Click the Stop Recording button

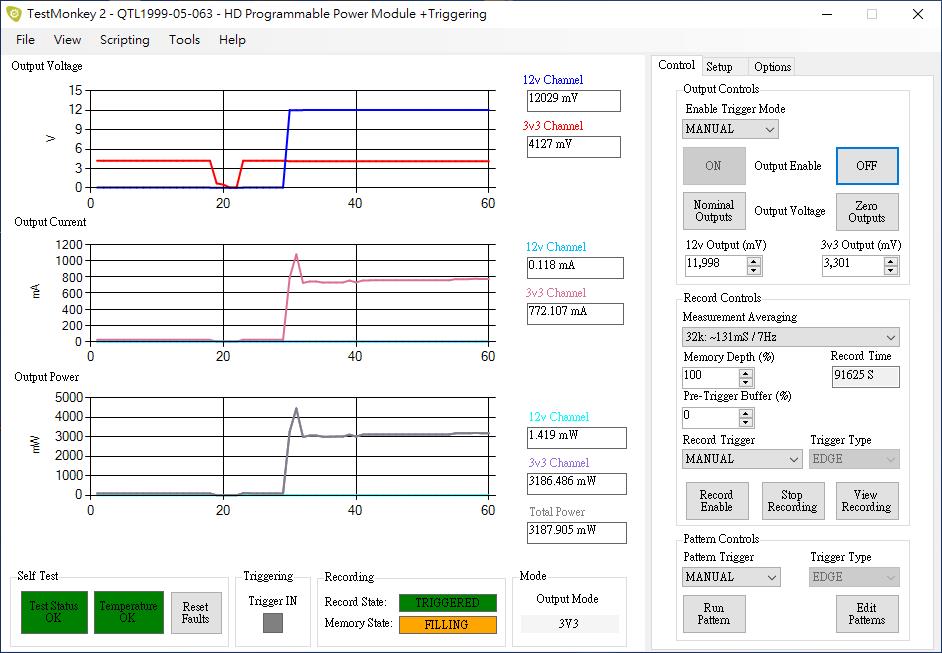coord(793,501)
